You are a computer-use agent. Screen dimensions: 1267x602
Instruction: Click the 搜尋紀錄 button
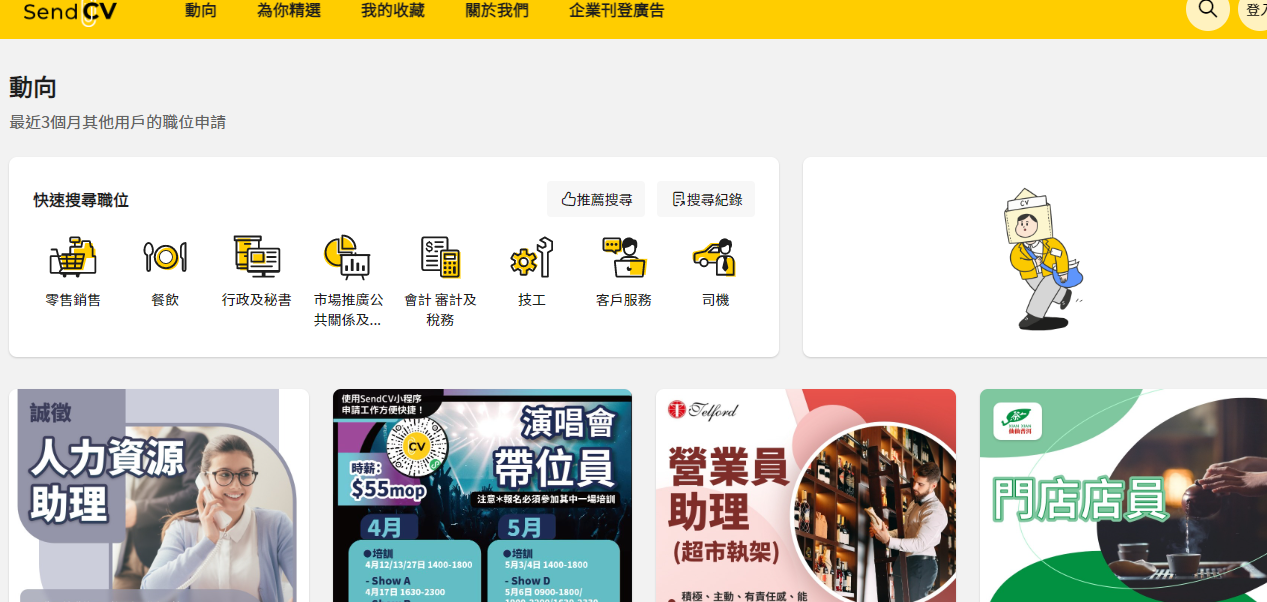coord(706,199)
